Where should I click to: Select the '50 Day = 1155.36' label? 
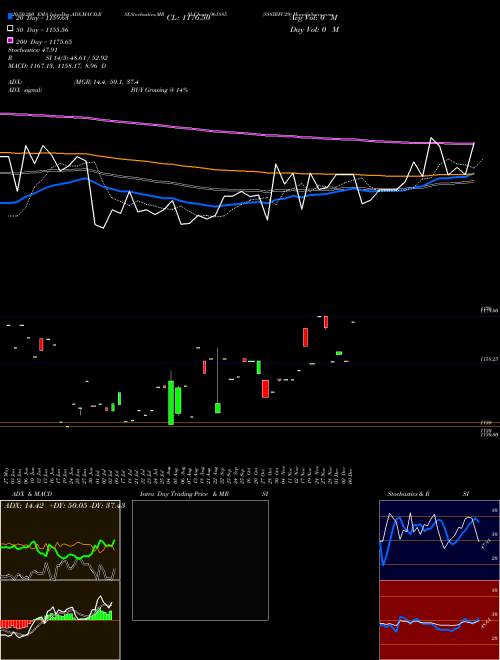click(x=42, y=30)
